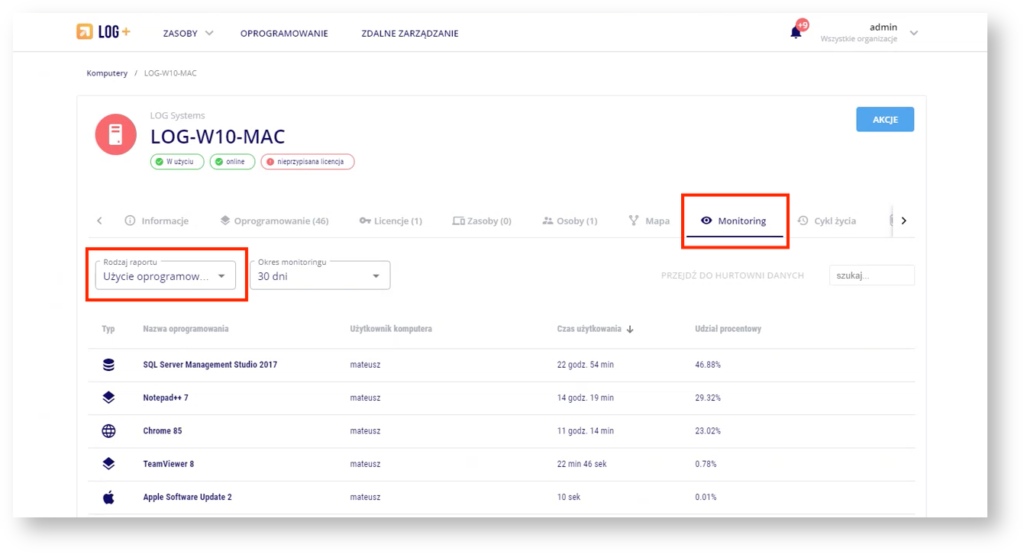Switch to the Zasoby (0) tab
Viewport: 1024px width, 554px height.
click(482, 221)
